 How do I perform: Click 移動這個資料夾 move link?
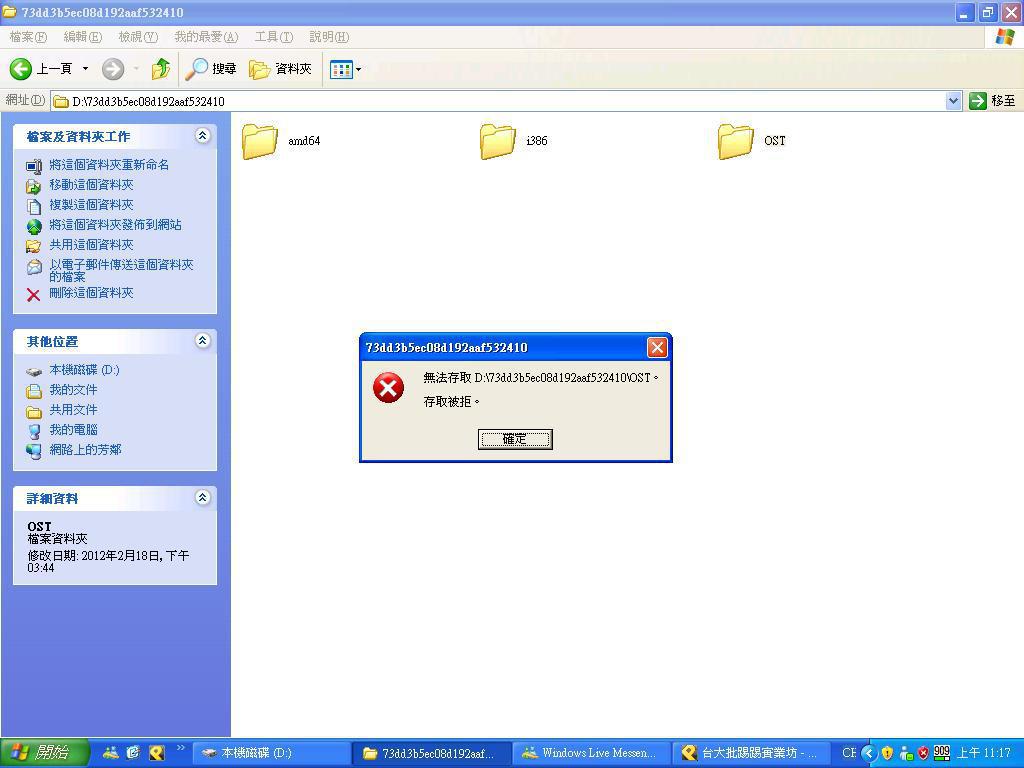[91, 185]
